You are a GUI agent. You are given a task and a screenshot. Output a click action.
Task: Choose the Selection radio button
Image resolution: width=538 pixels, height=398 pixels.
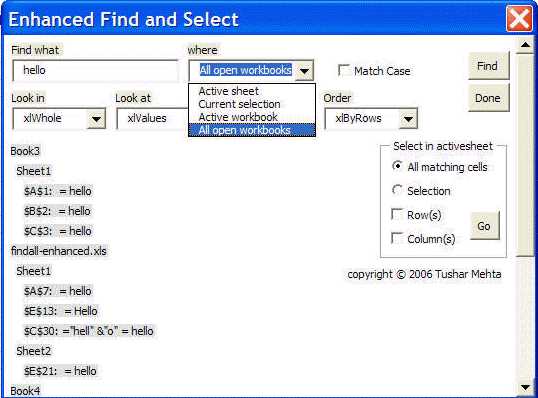coord(397,190)
